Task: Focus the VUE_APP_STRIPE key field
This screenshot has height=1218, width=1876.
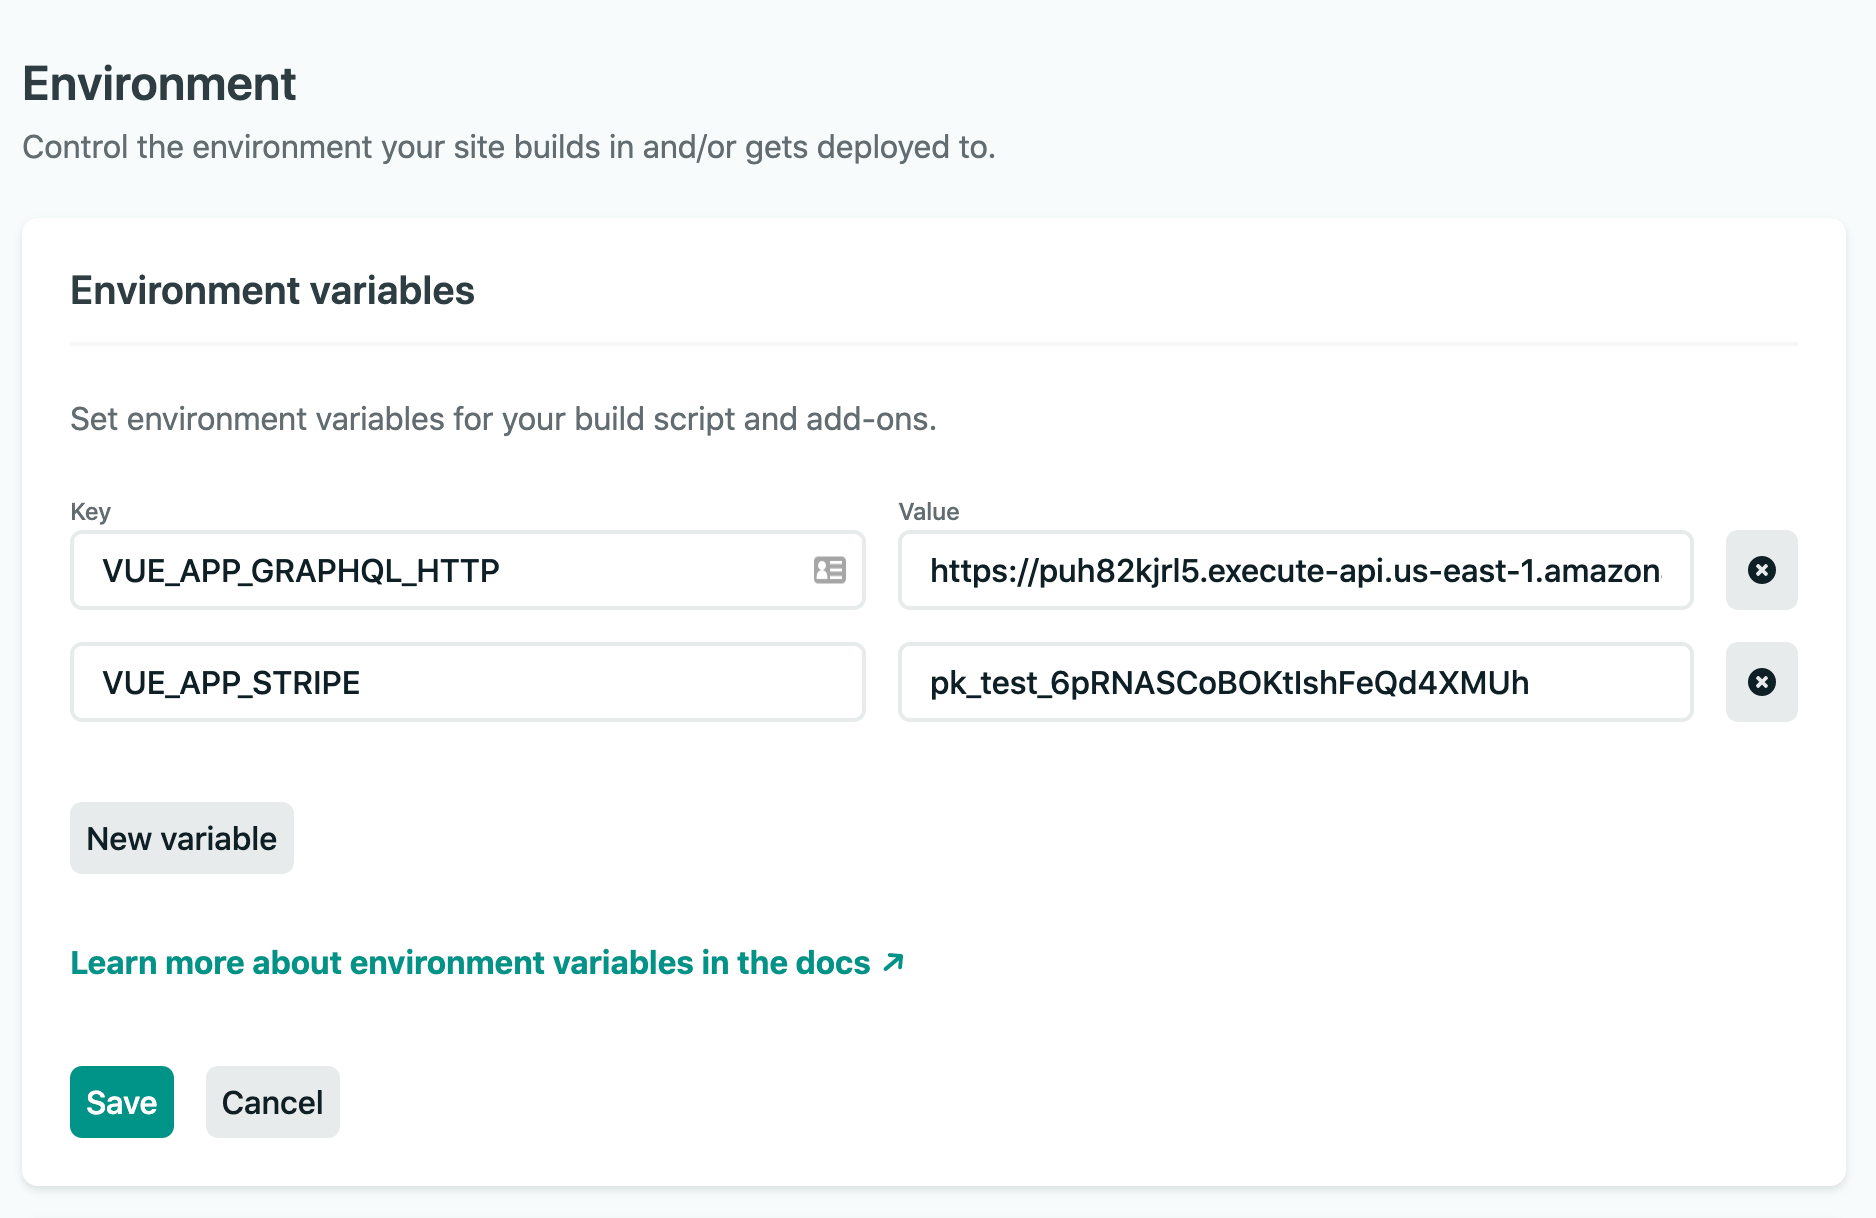Action: 466,682
